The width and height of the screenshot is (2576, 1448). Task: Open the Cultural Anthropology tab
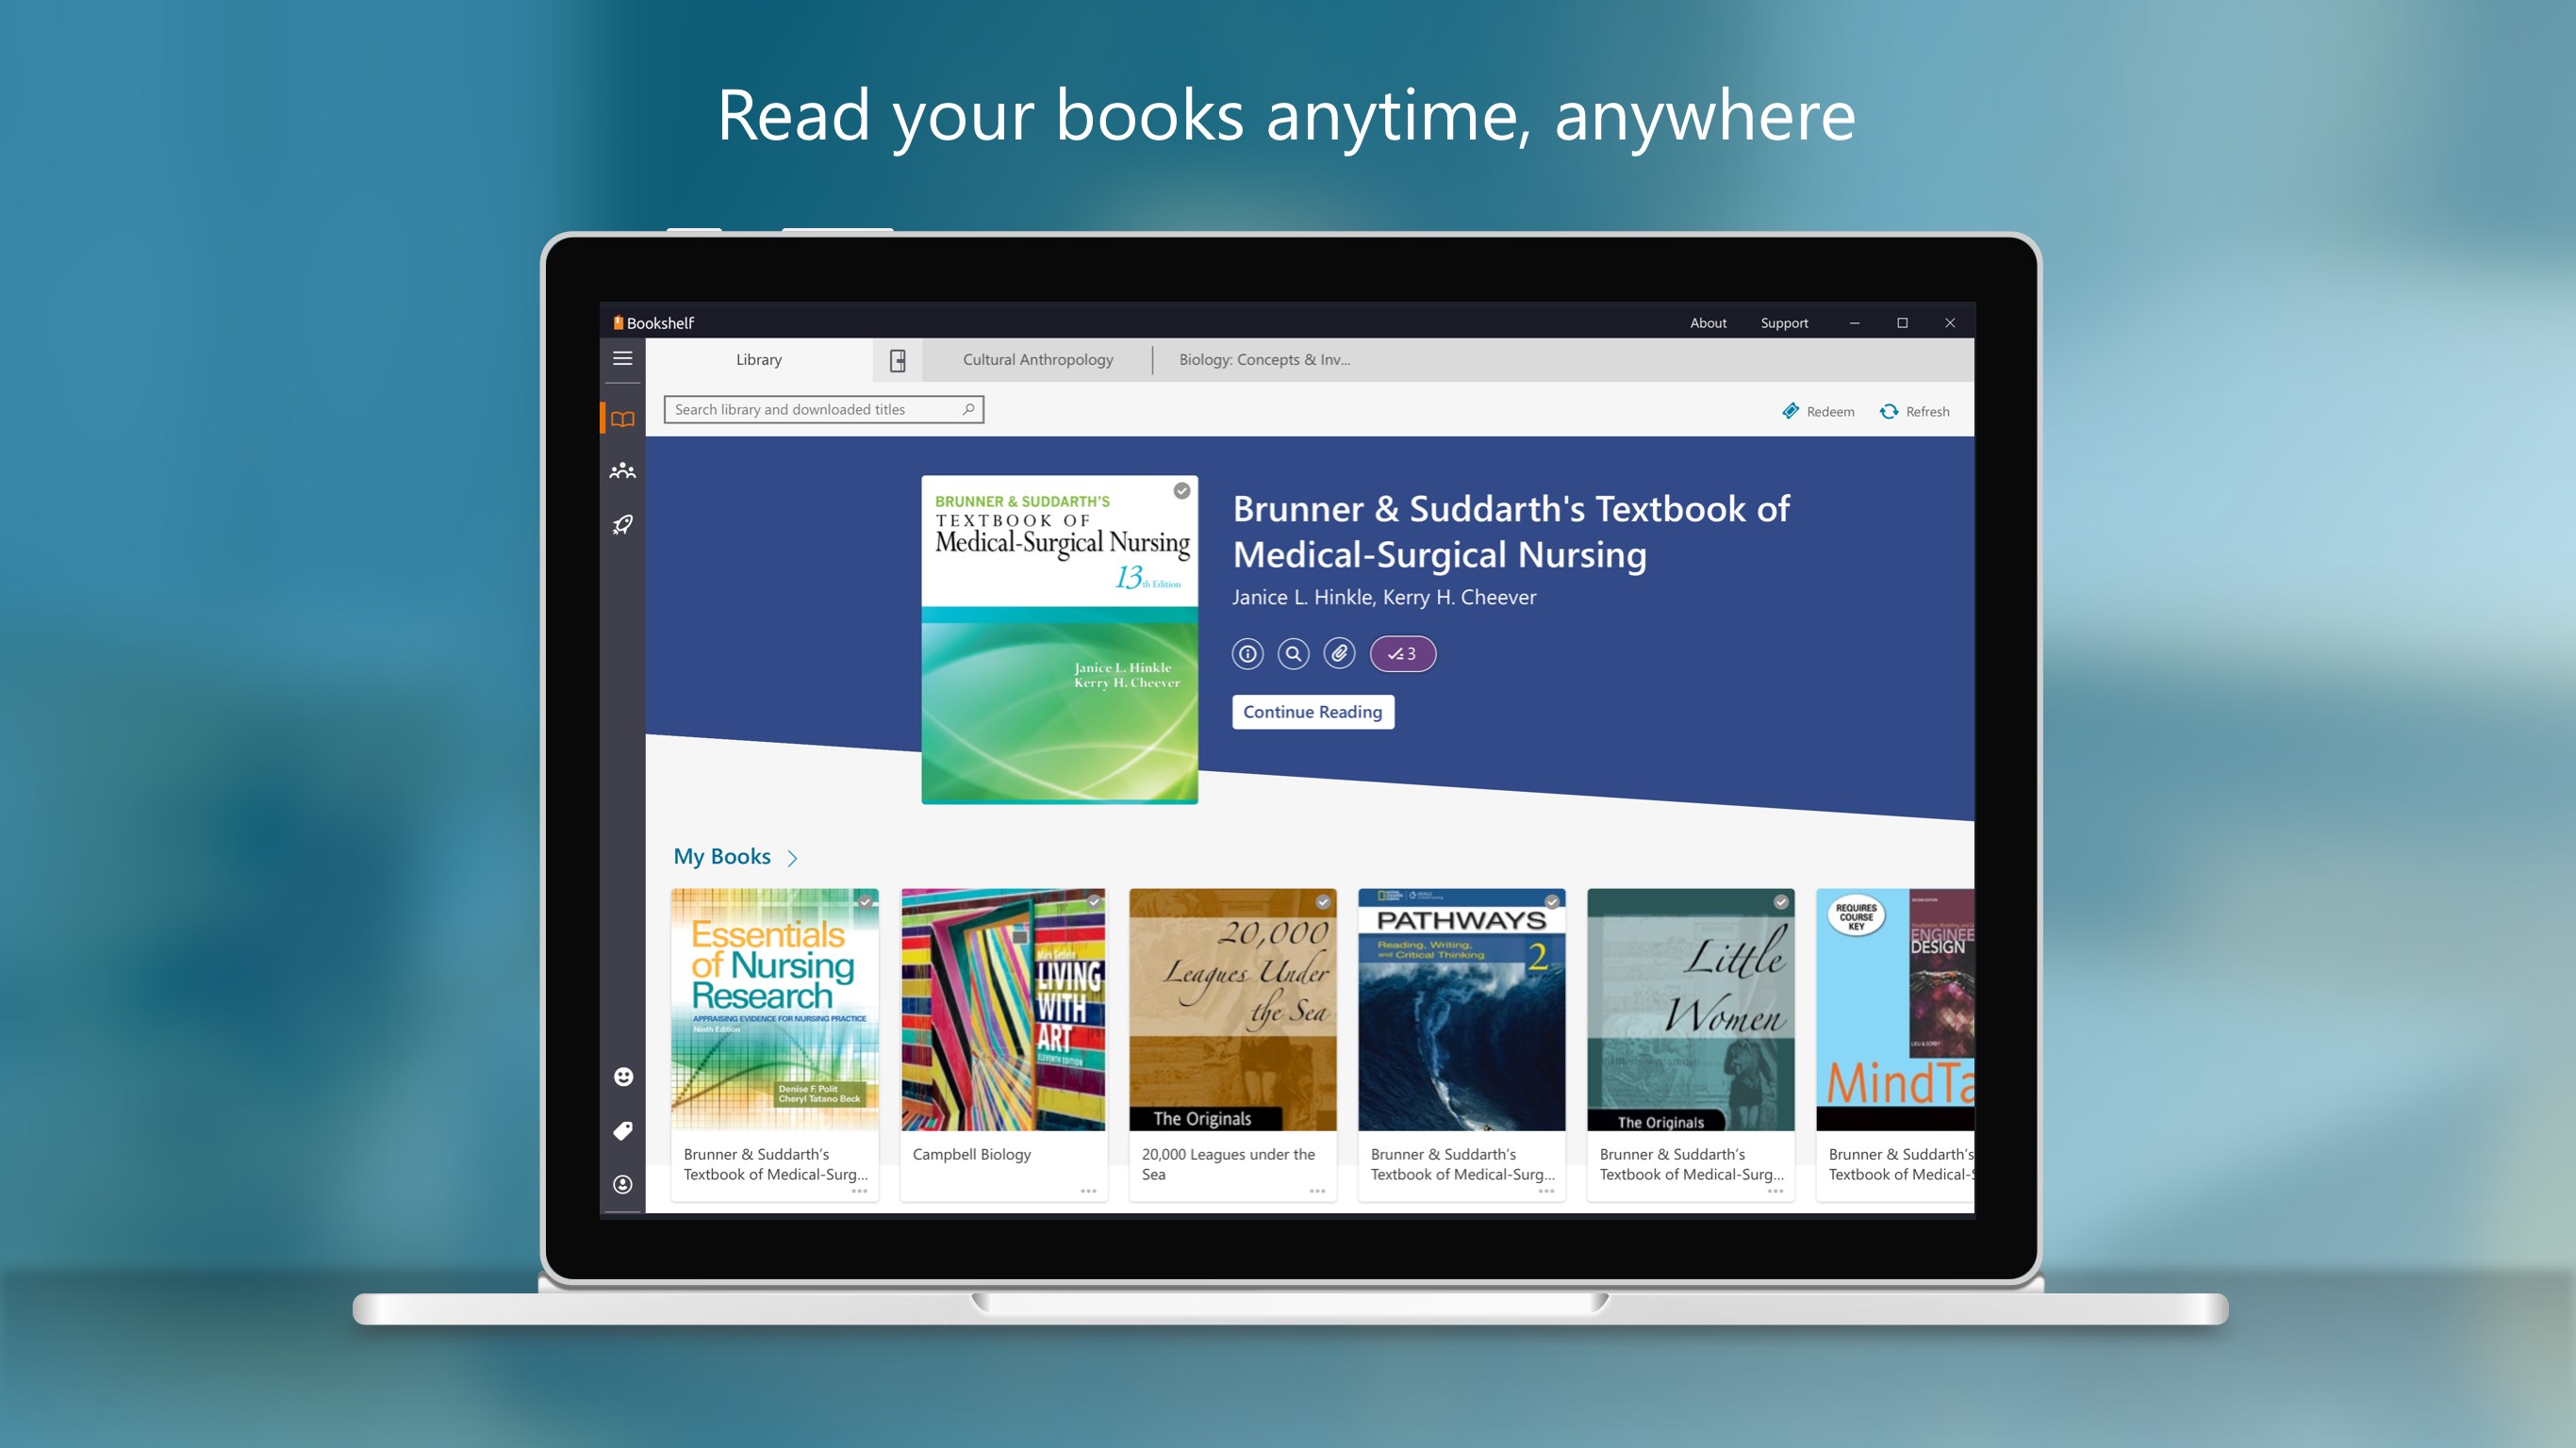tap(1035, 359)
